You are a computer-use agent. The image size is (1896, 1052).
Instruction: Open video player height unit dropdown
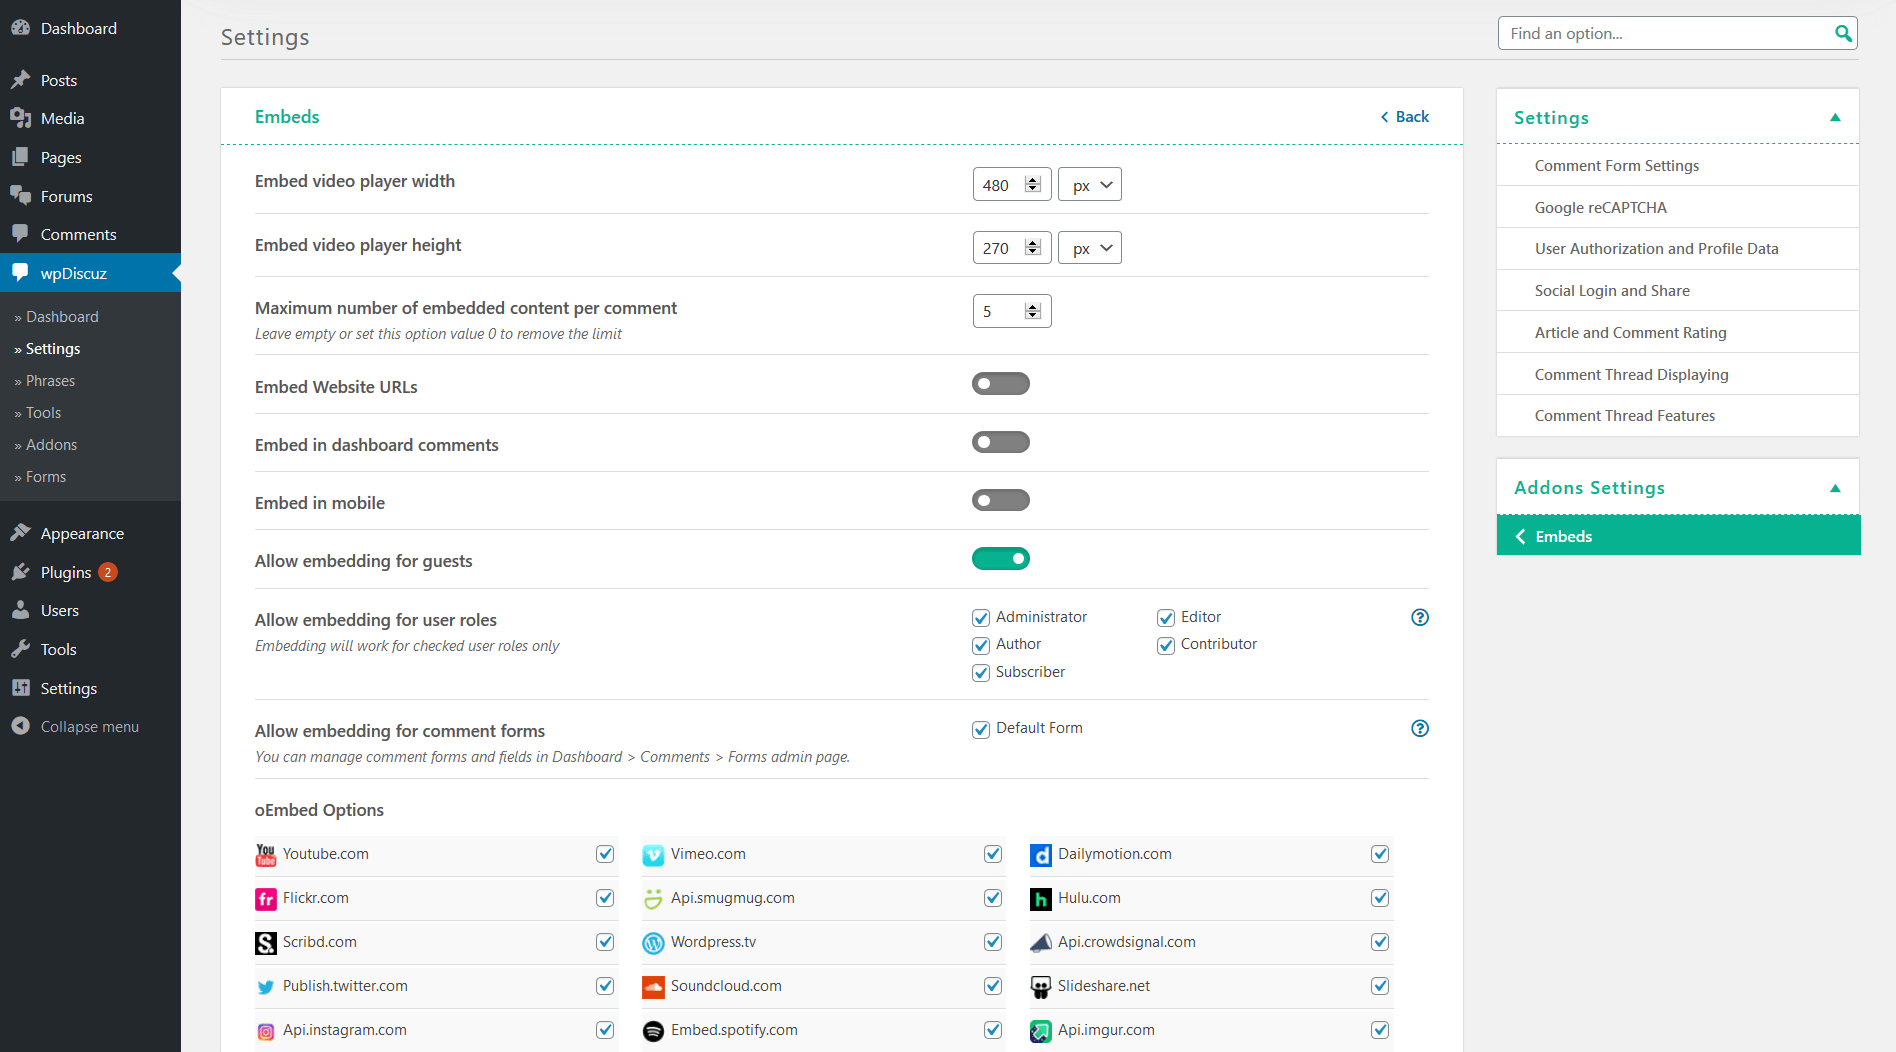pos(1090,248)
